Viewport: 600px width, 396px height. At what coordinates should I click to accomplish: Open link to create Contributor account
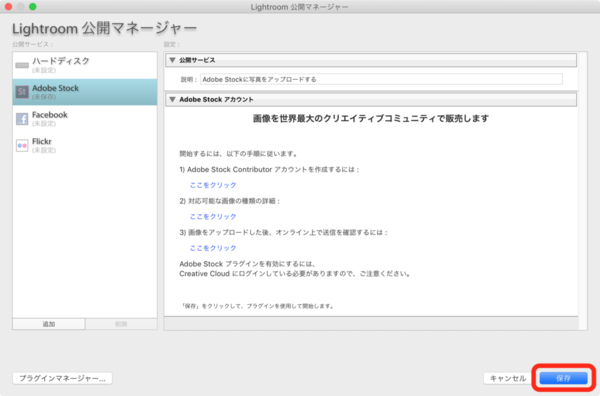pos(213,185)
